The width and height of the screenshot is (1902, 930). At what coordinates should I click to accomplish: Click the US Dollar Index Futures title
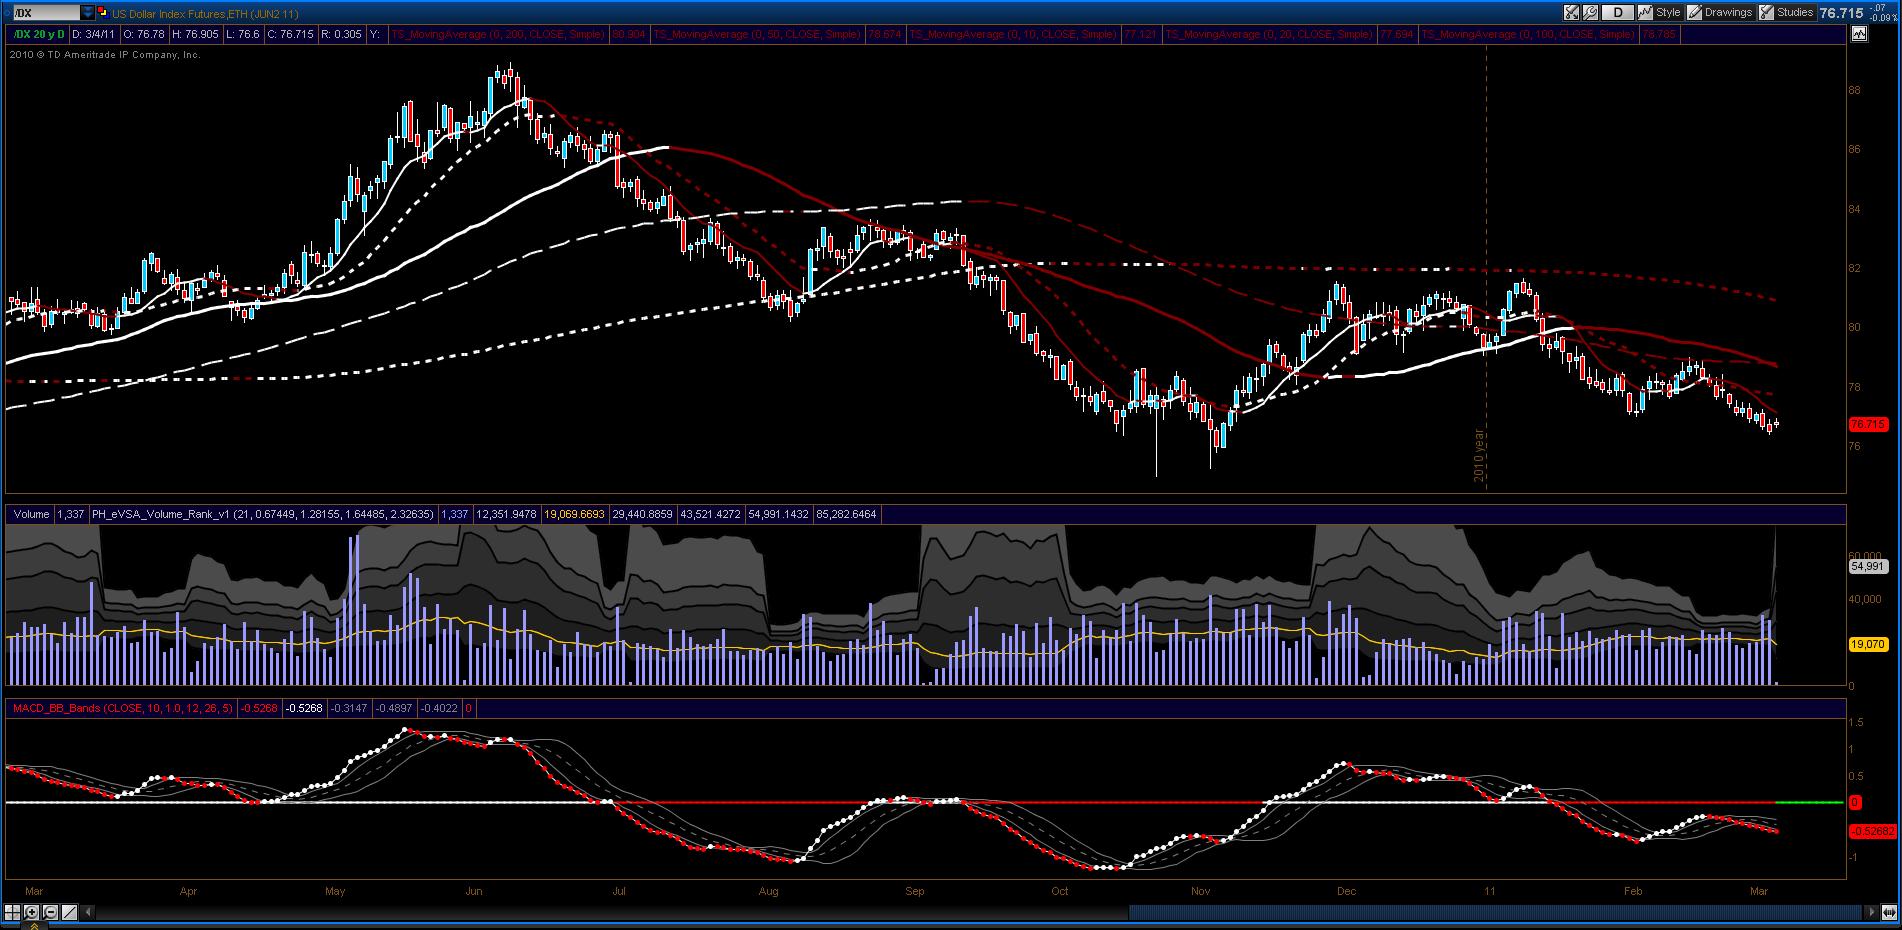pyautogui.click(x=205, y=13)
